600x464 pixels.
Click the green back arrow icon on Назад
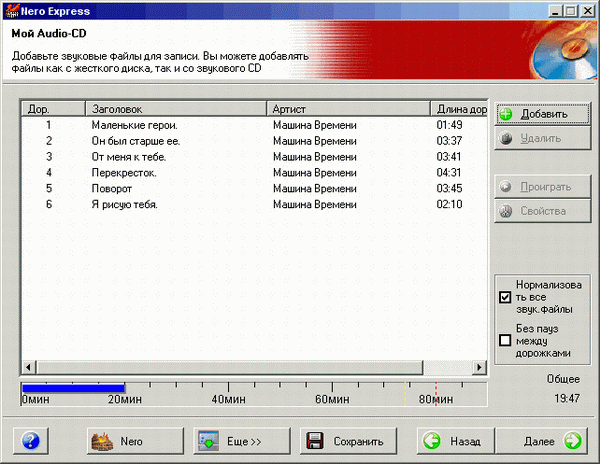[x=432, y=441]
